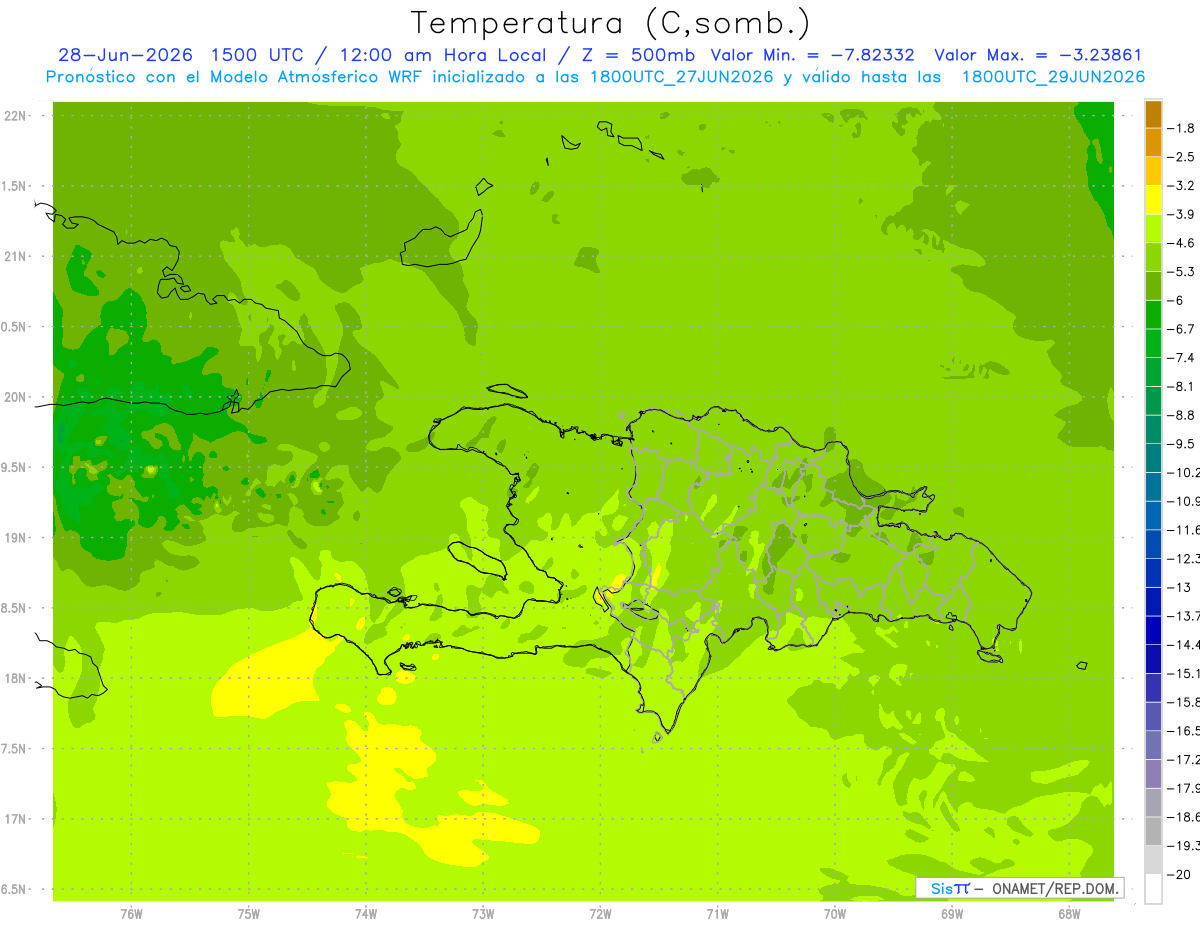Click the '-5.3' colorbar label

tap(1182, 272)
